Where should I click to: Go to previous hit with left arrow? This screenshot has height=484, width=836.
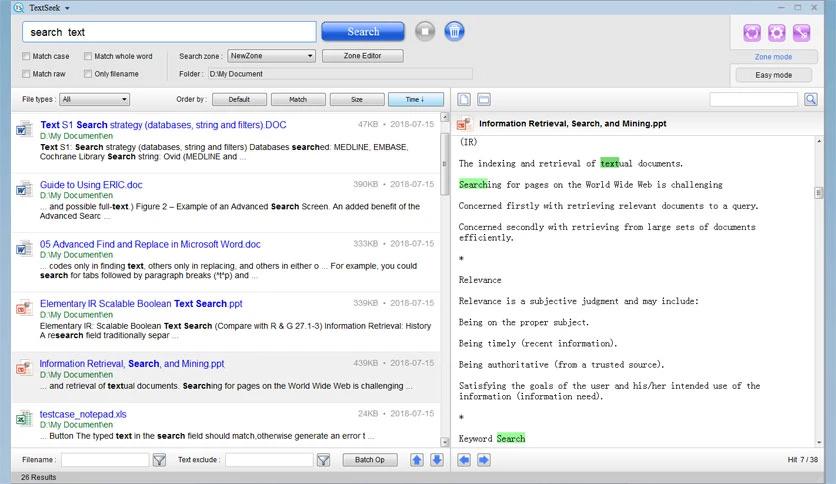464,460
